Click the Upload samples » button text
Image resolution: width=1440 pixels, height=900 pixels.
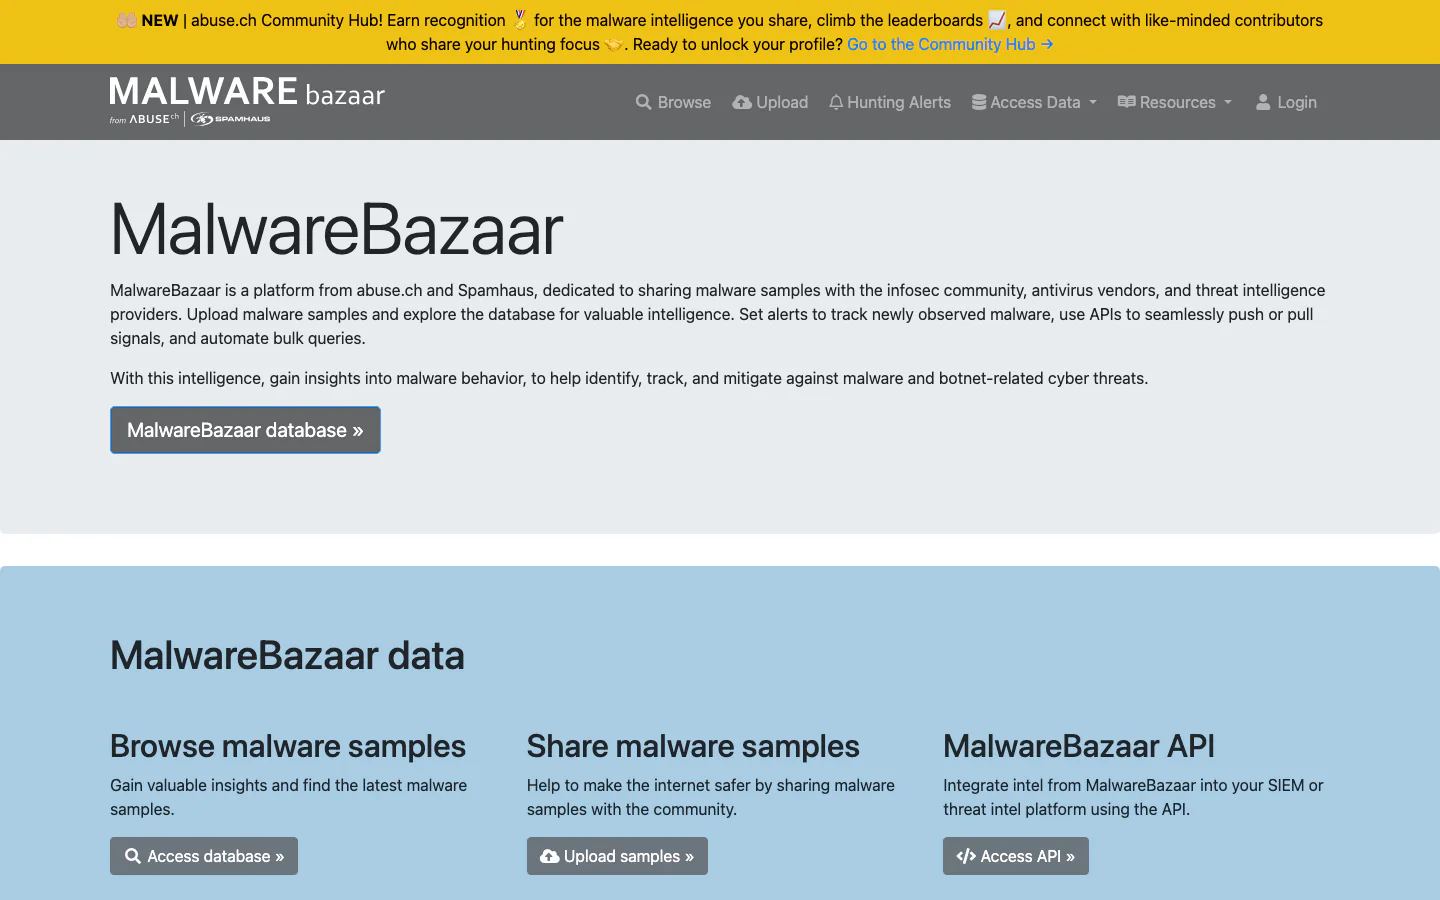(629, 856)
